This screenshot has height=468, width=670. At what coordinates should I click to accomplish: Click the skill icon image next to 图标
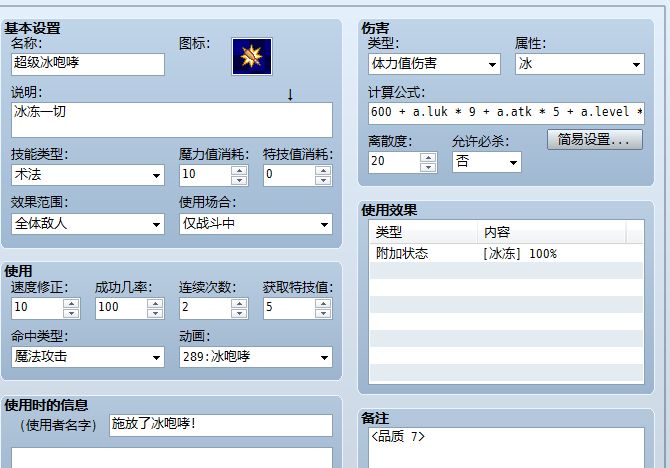(252, 56)
